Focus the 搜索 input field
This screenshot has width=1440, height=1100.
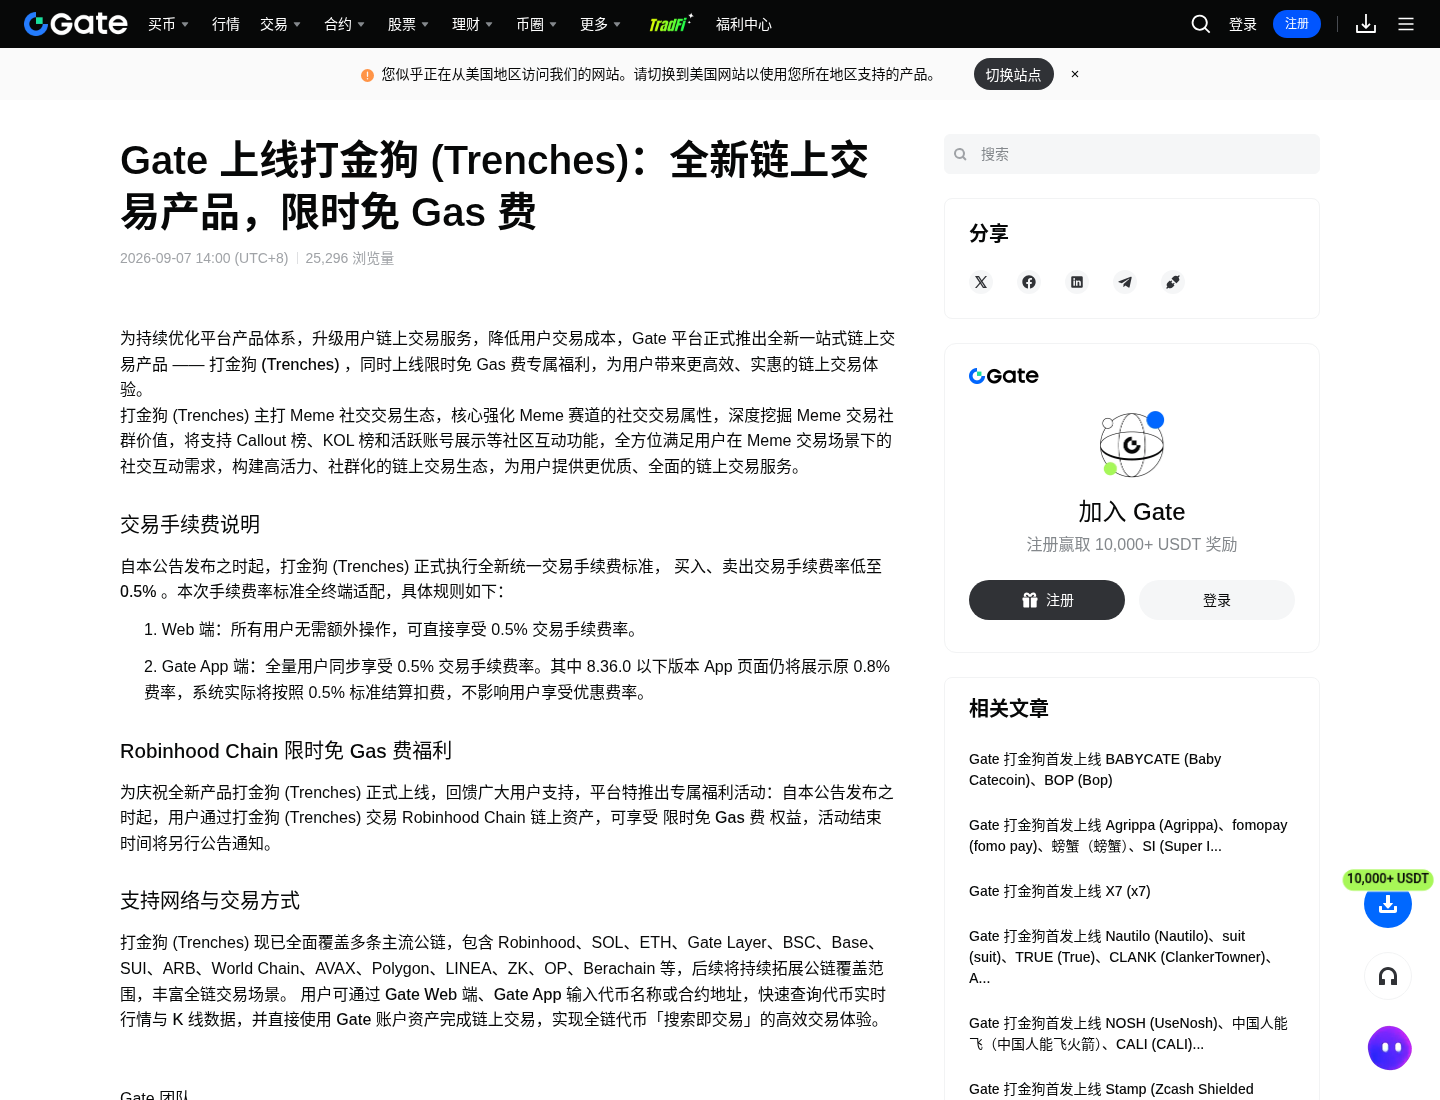click(1132, 154)
